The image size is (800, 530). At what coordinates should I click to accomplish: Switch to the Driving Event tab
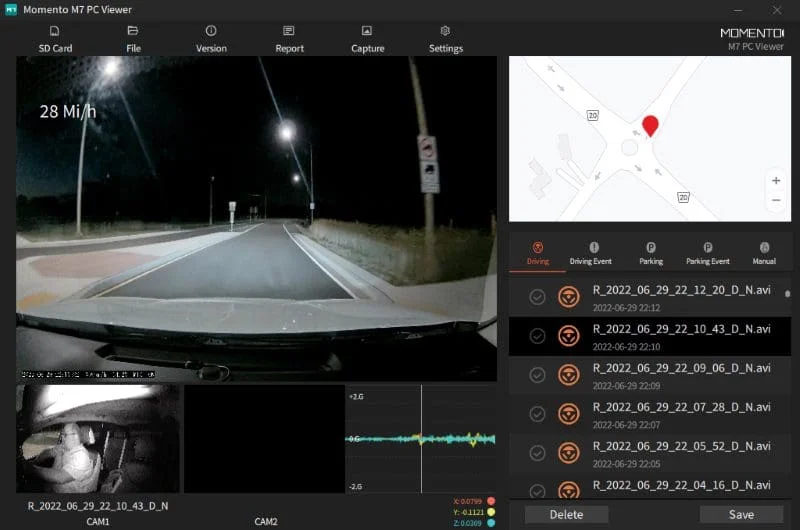point(590,254)
